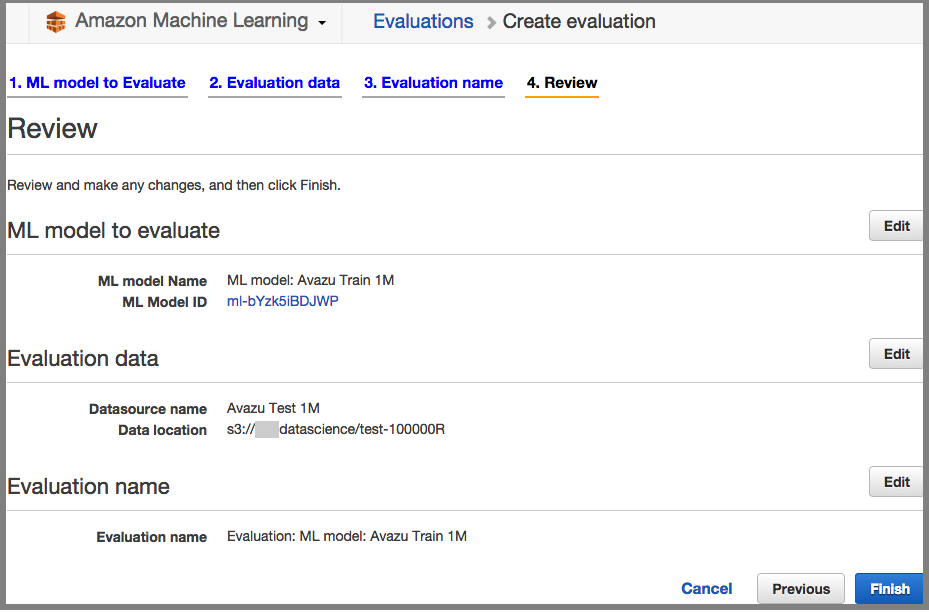Click the 'Evaluation data' section heading
The height and width of the screenshot is (612, 929).
click(x=82, y=358)
